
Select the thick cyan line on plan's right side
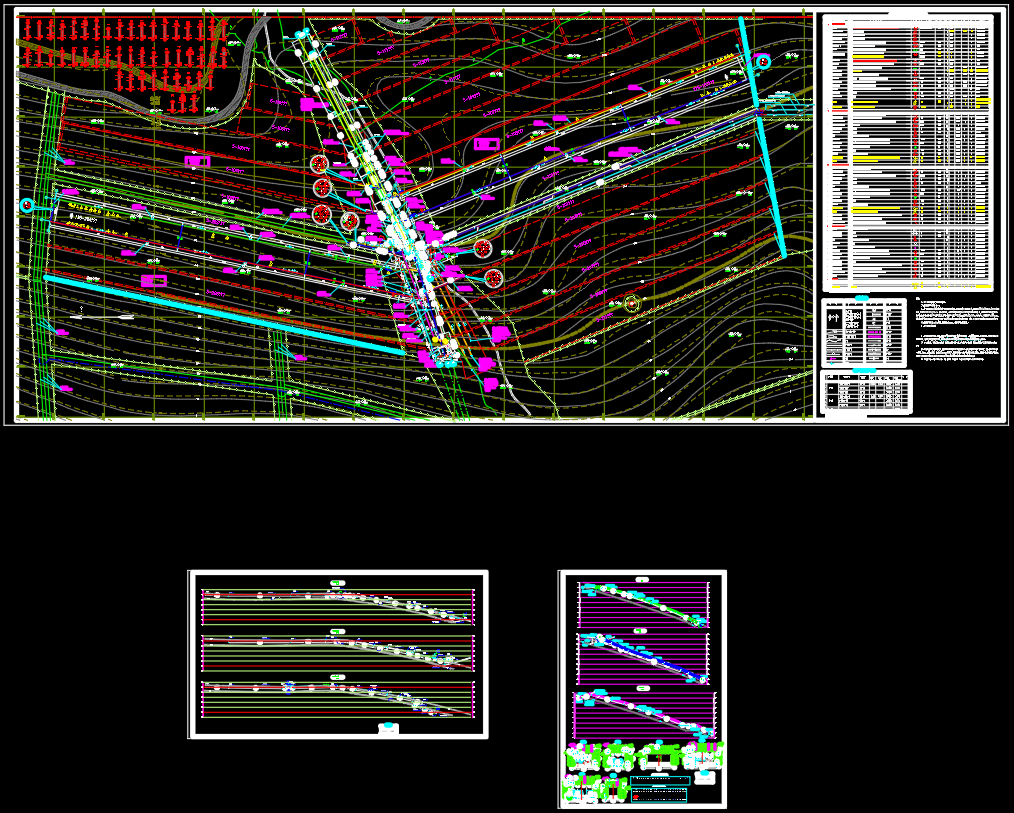point(762,137)
